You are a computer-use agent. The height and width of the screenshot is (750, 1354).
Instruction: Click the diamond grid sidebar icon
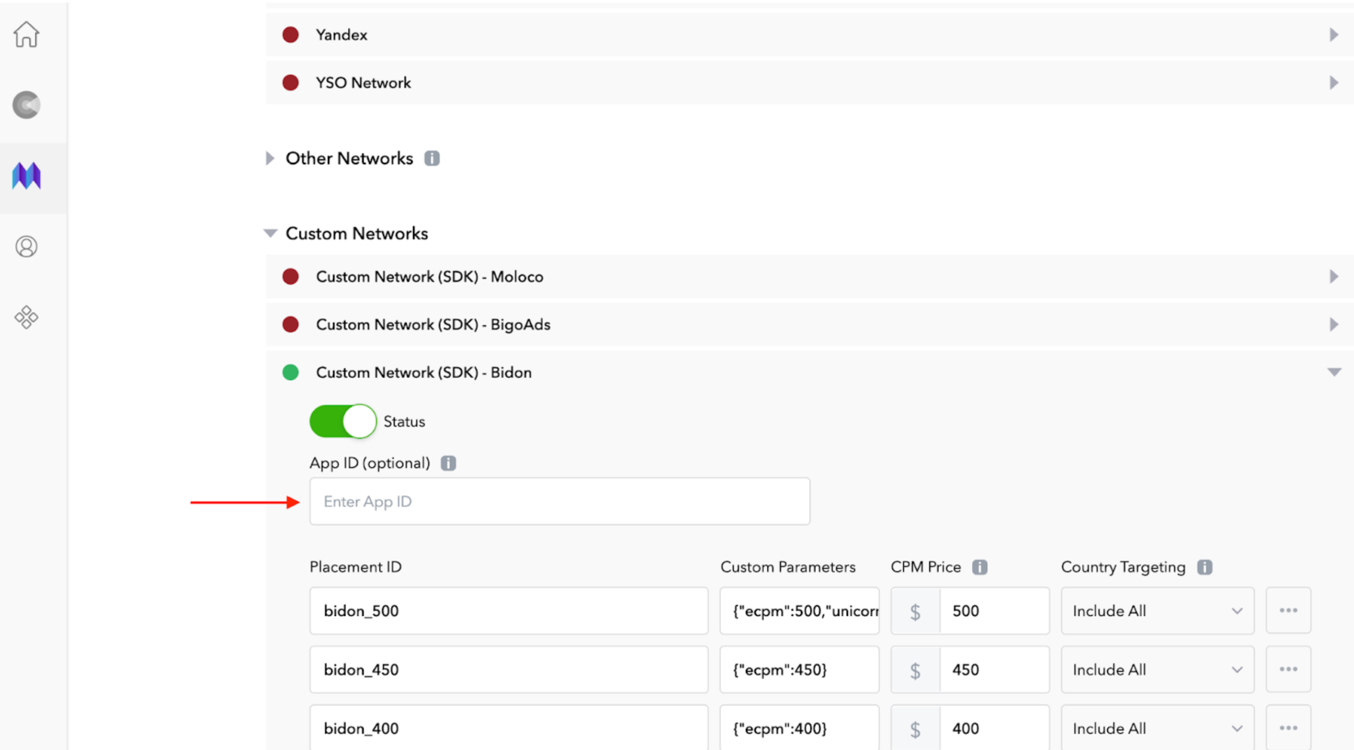point(26,318)
